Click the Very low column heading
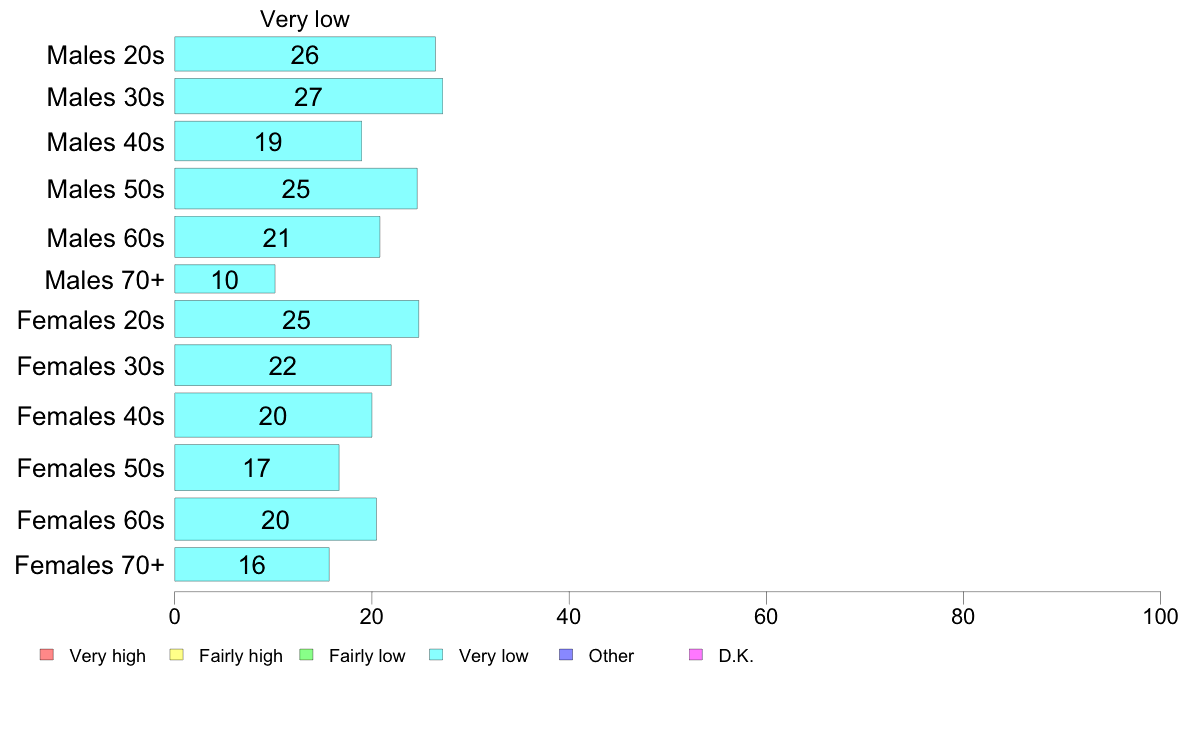Screen dimensions: 1188x736 305,19
